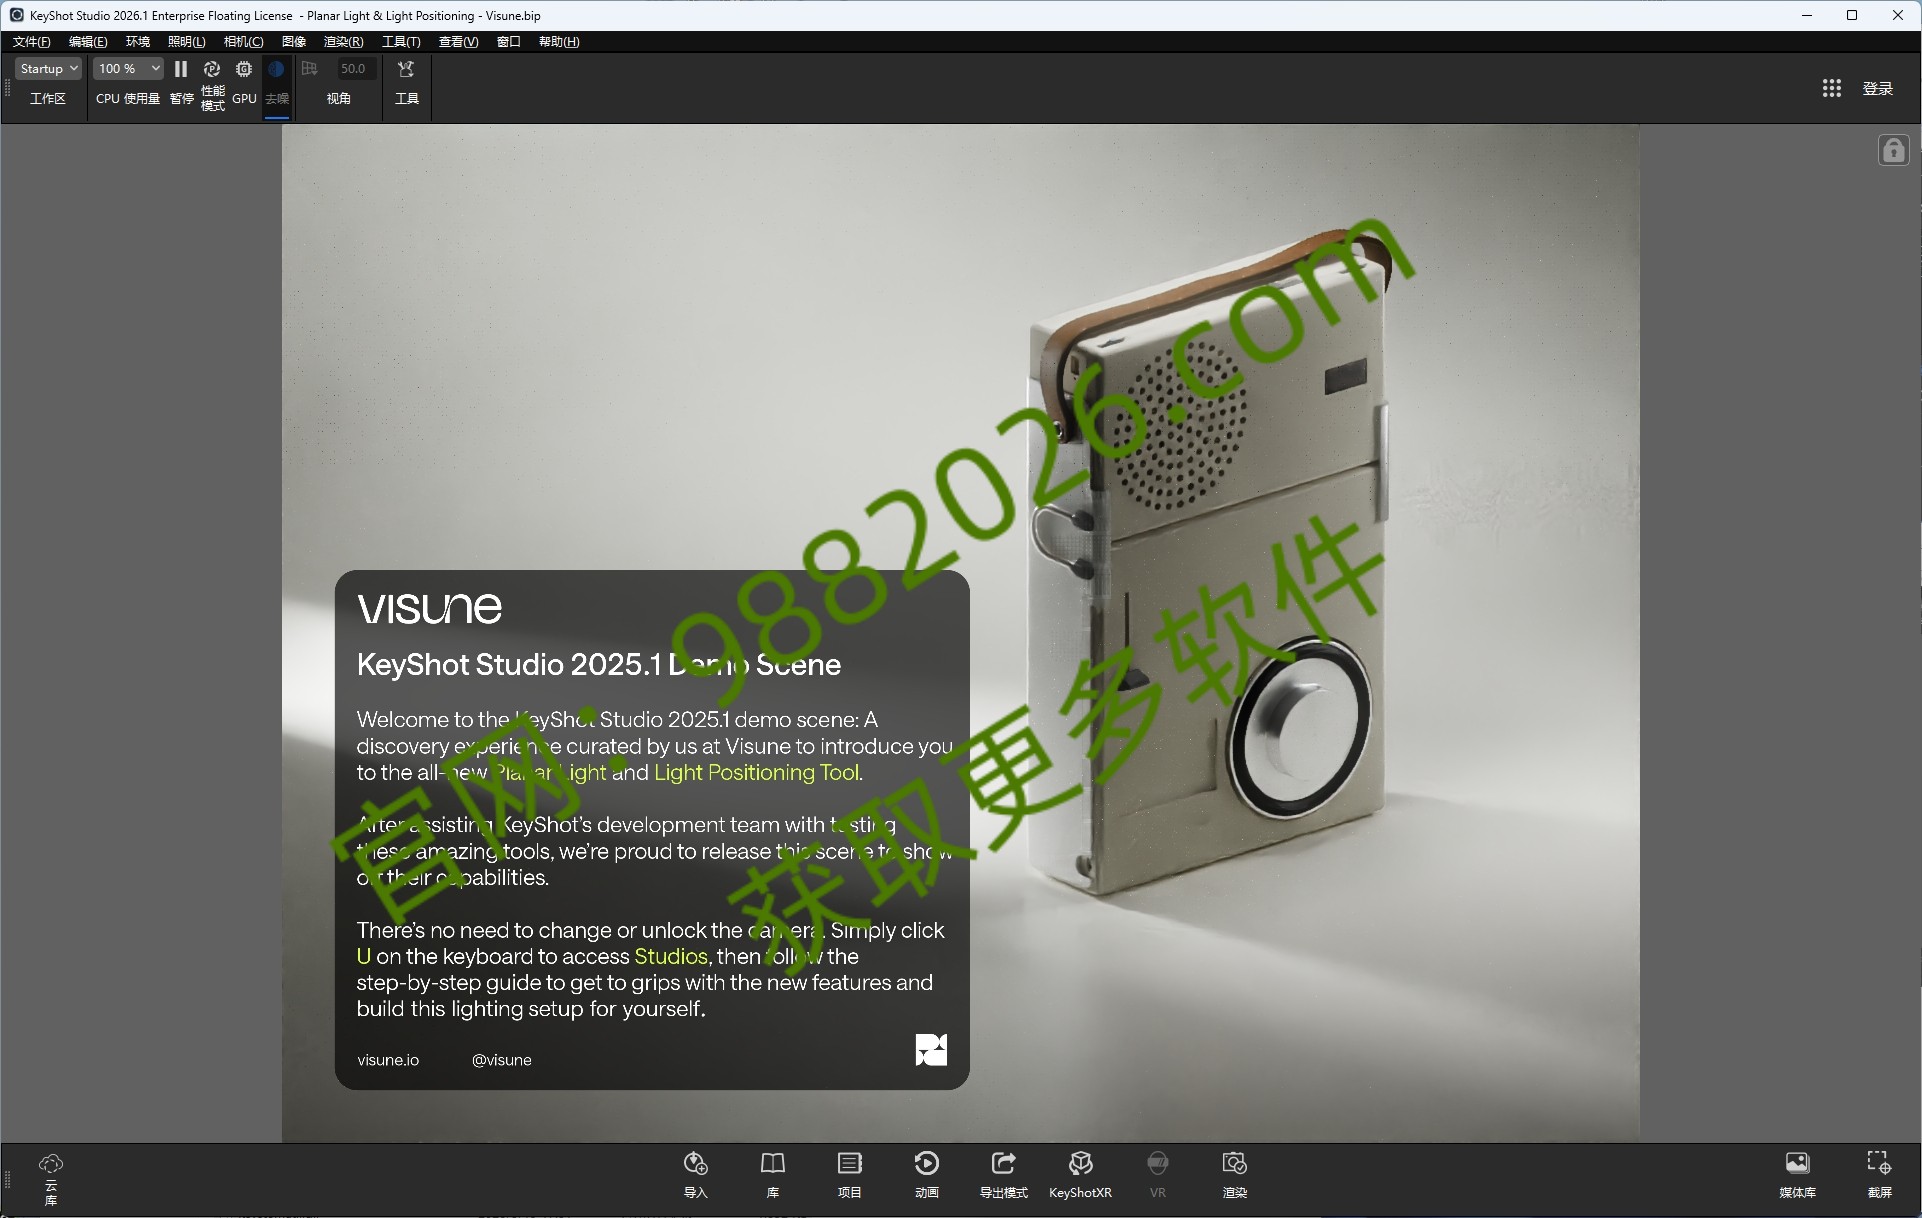The image size is (1922, 1218).
Task: Maximize the KeyShot Studio window
Action: pyautogui.click(x=1852, y=15)
